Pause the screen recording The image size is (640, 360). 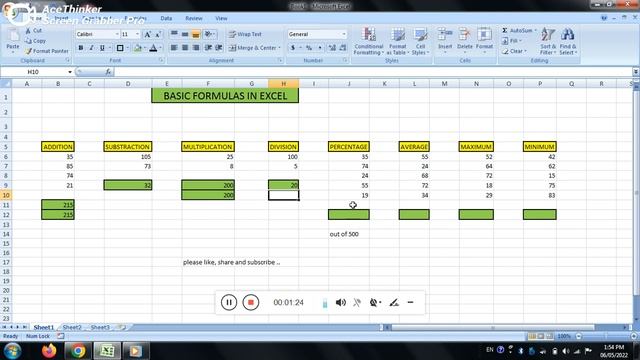coord(229,302)
